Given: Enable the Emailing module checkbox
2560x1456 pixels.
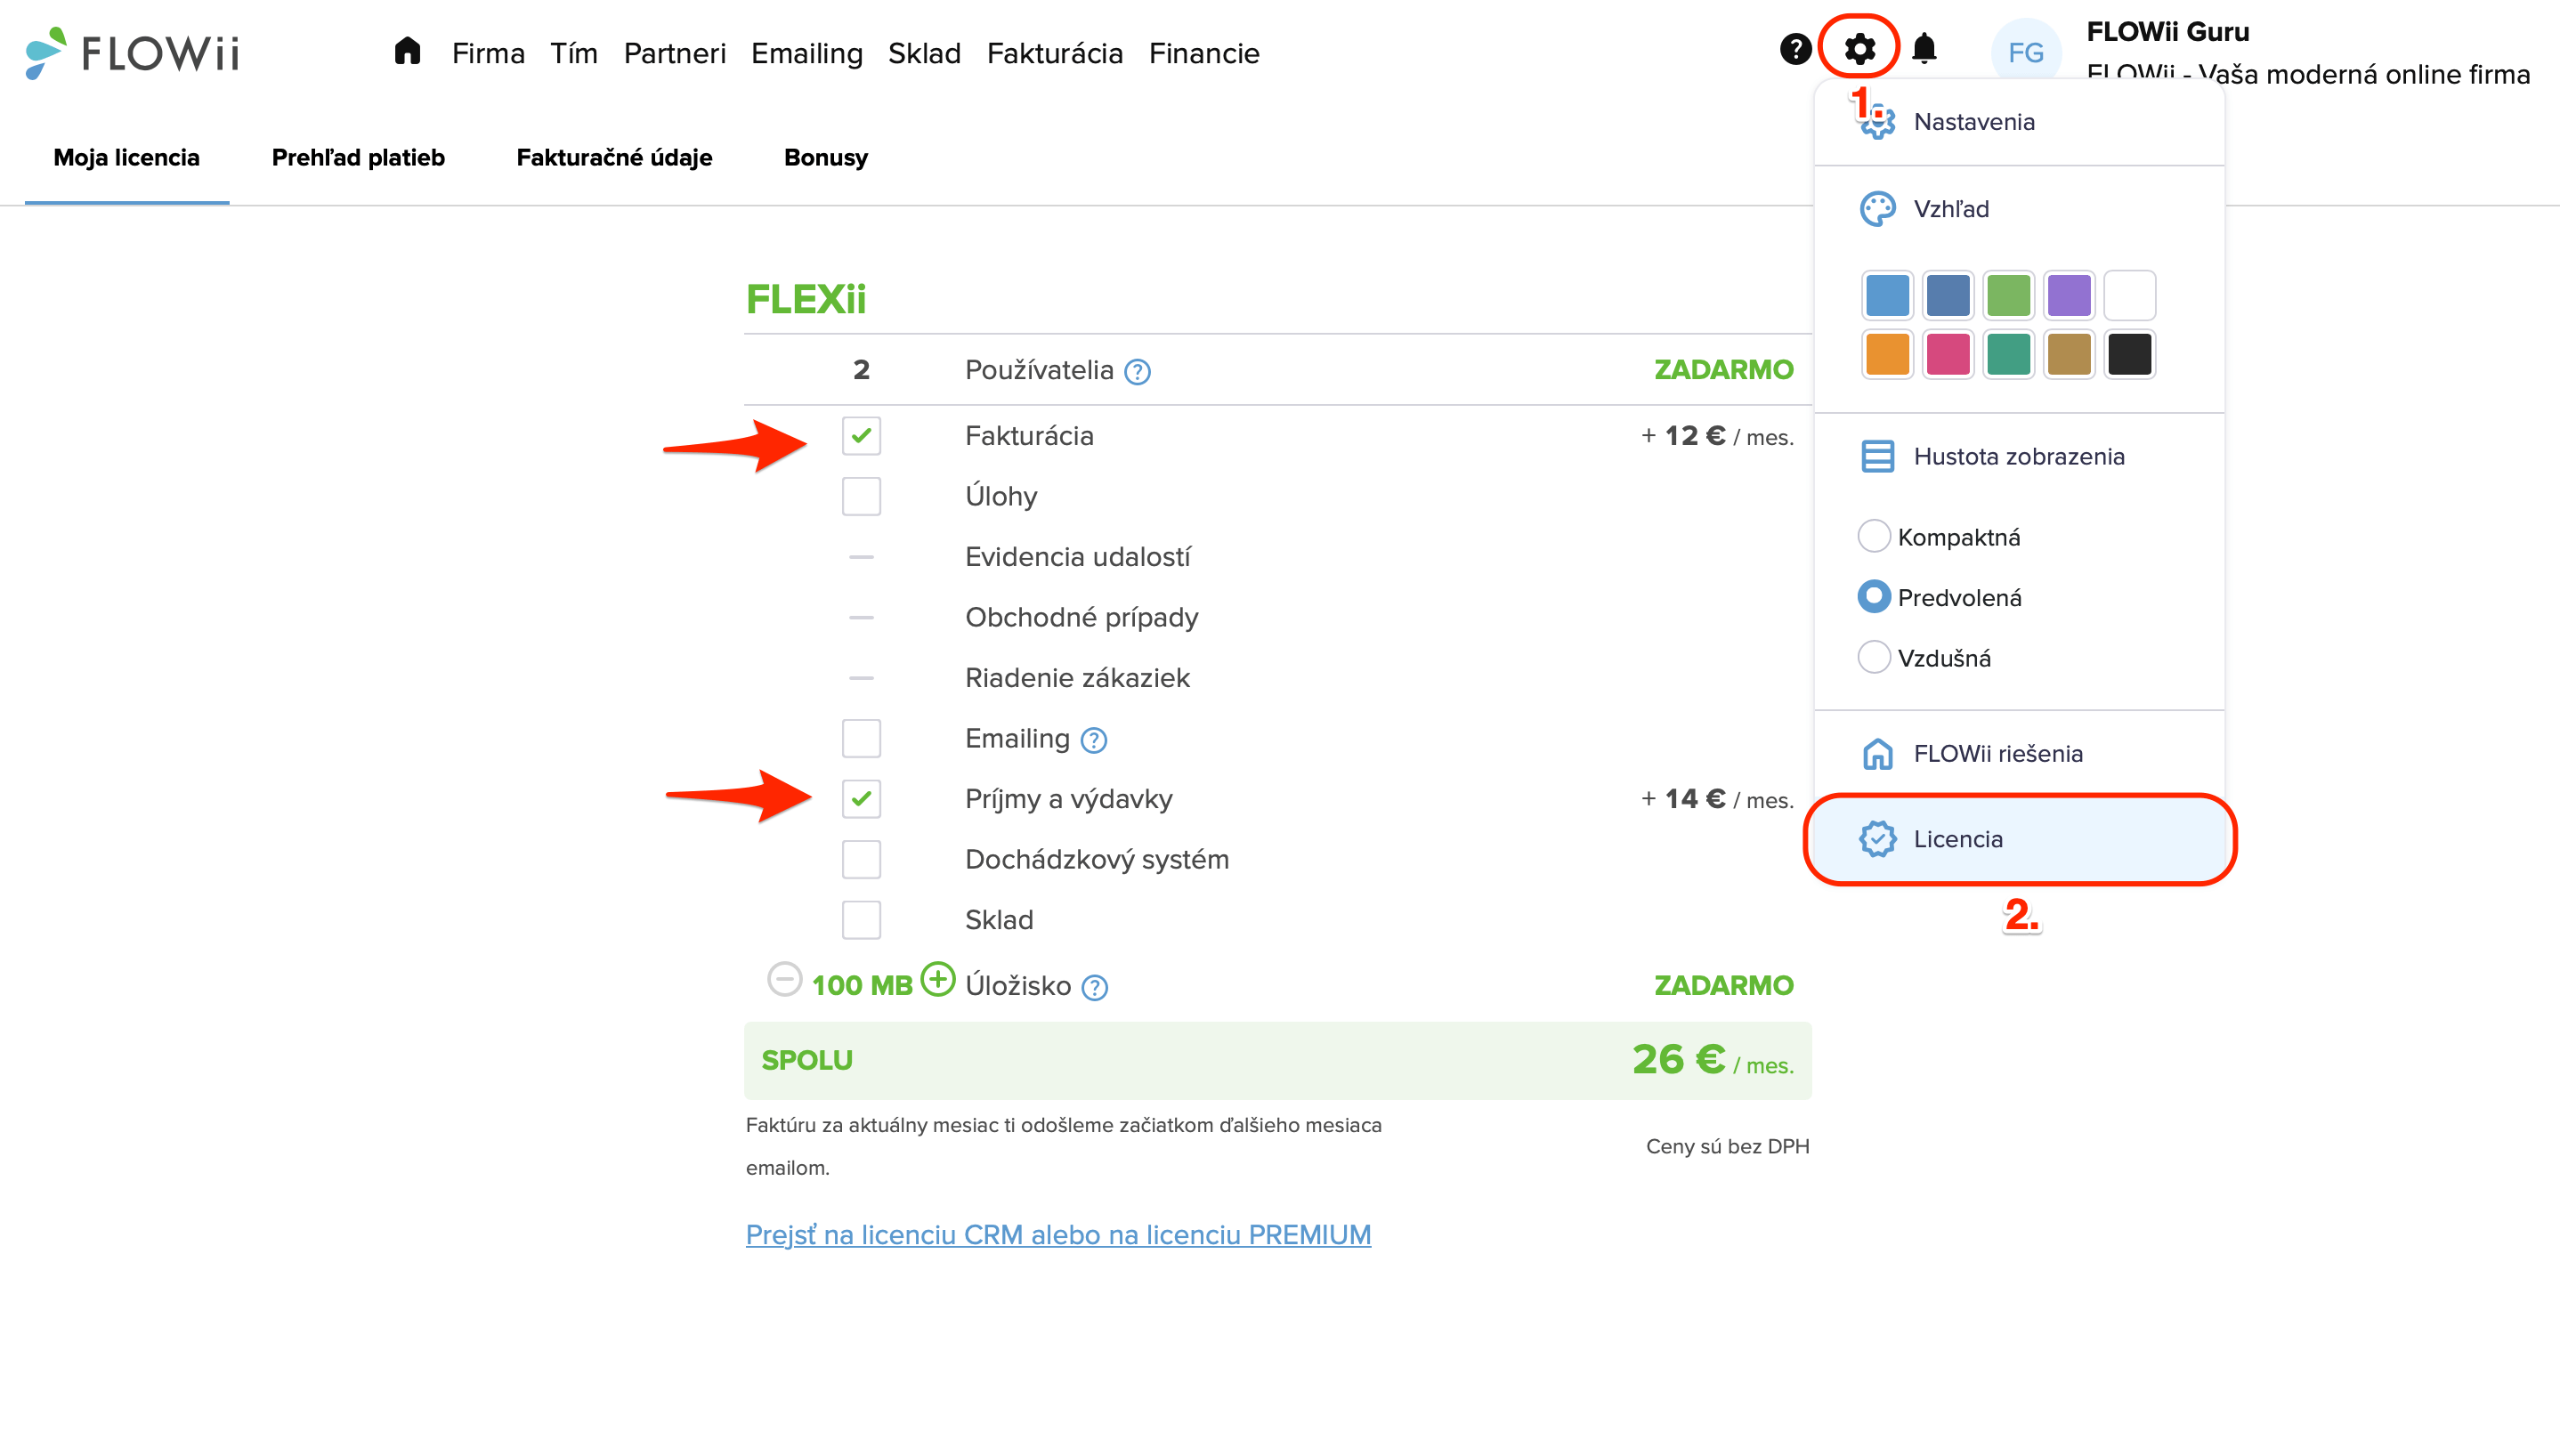Looking at the screenshot, I should (861, 738).
